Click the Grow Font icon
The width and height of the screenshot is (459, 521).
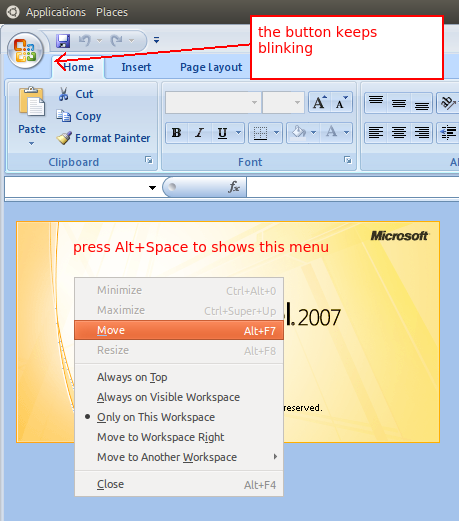point(319,102)
